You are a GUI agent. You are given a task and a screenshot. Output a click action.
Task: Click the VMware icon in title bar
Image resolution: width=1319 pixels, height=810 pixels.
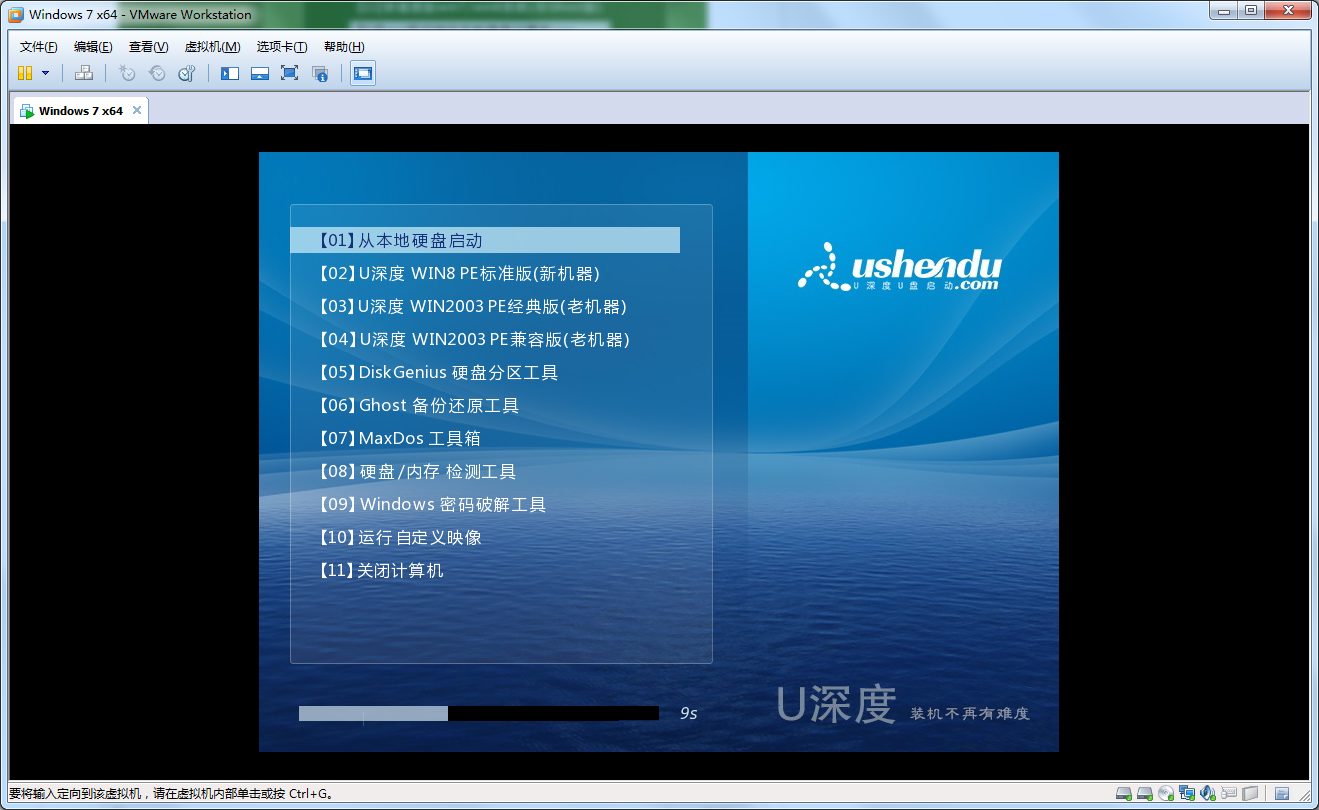pos(16,14)
